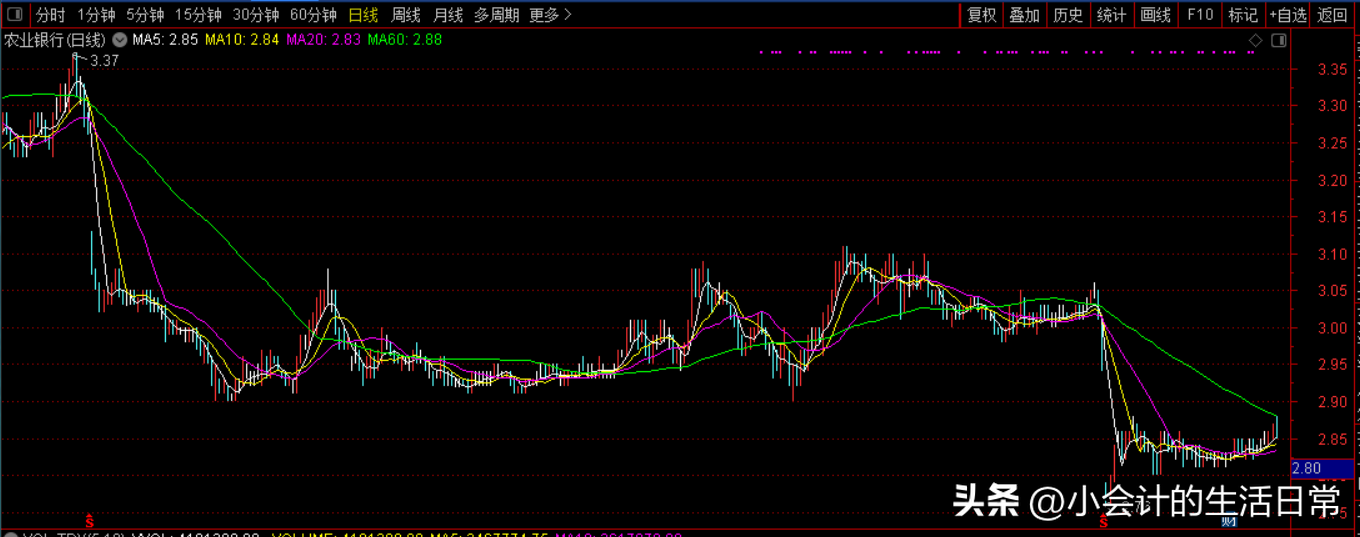Toggle the left sidebar panel icon
Image resolution: width=1360 pixels, height=537 pixels.
click(14, 14)
